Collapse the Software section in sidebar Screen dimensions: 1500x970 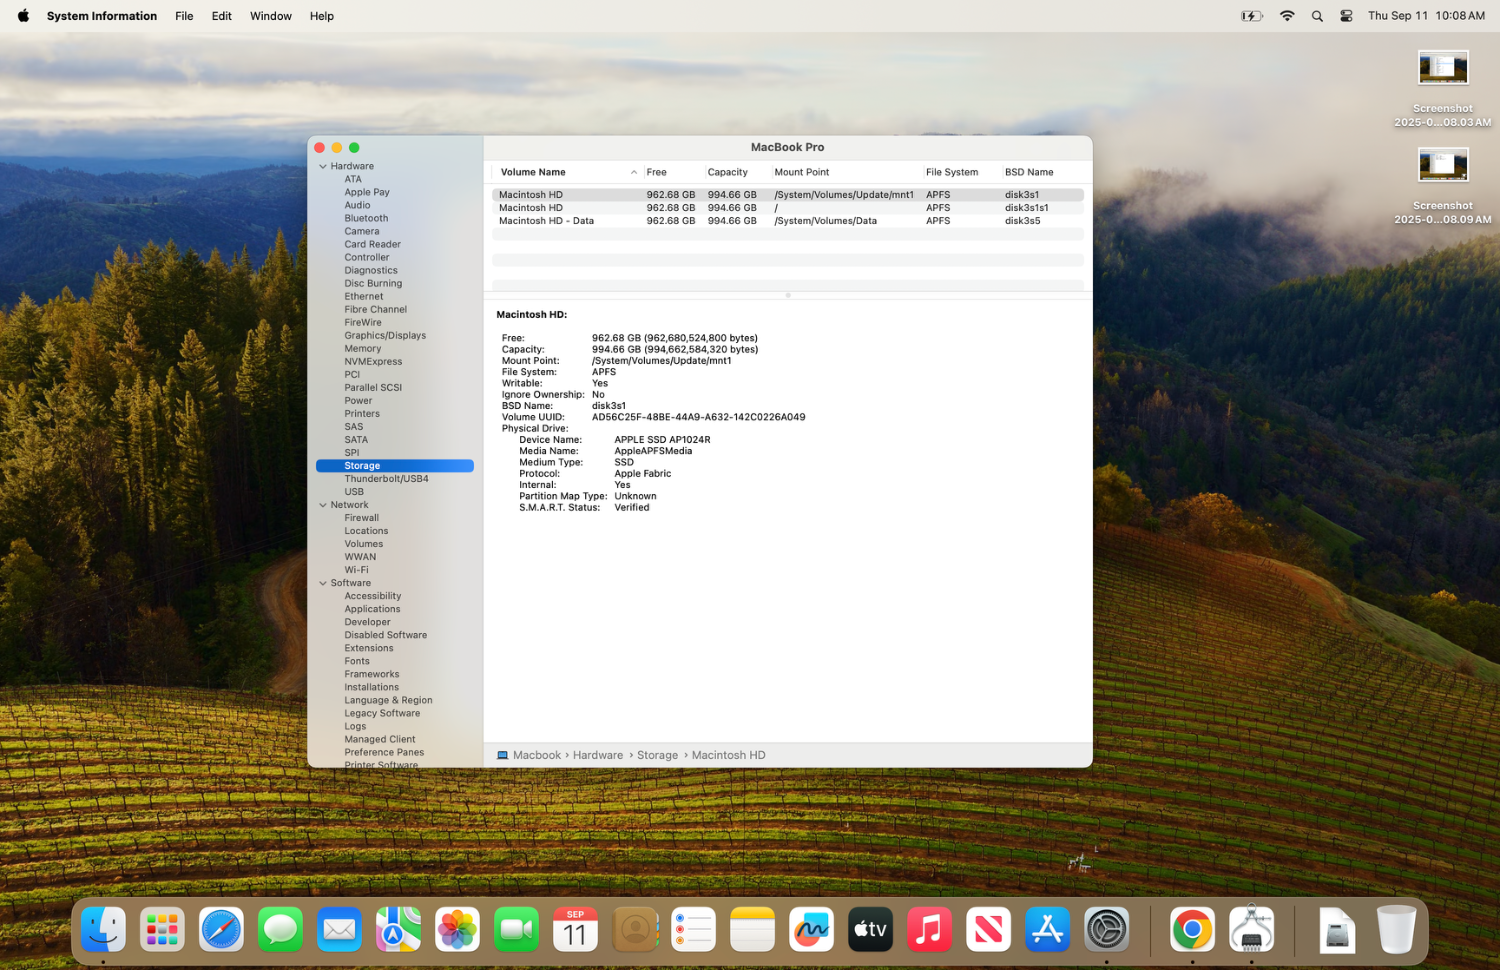coord(323,583)
